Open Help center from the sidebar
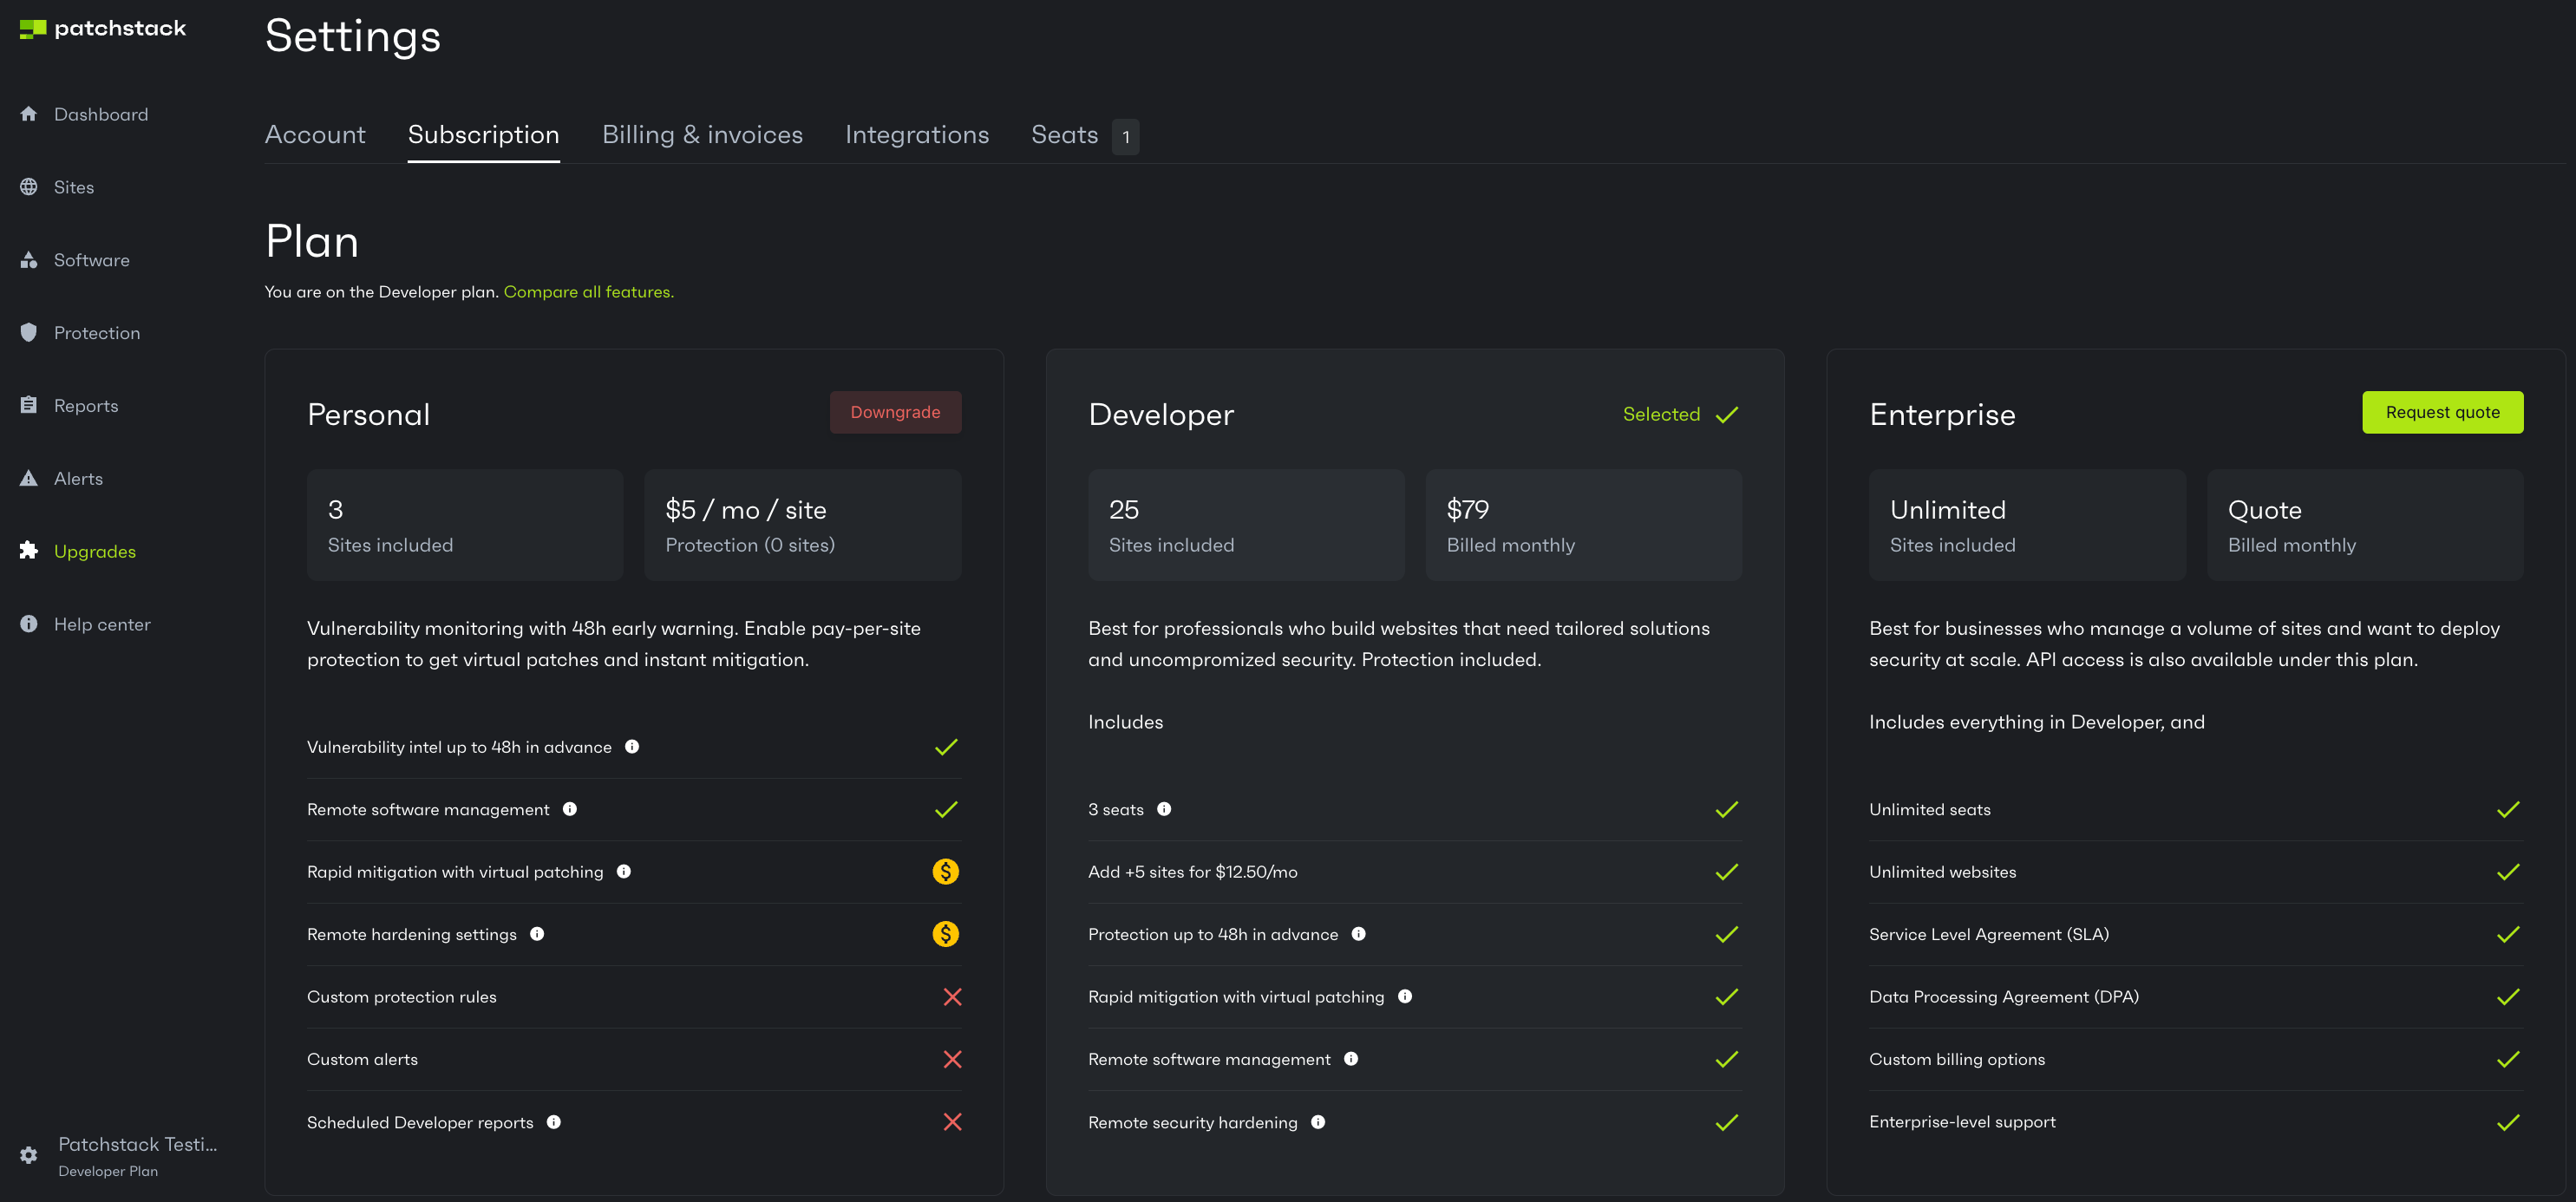The width and height of the screenshot is (2576, 1202). tap(102, 624)
